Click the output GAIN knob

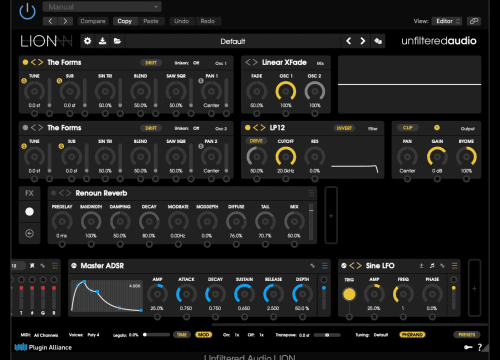coord(437,157)
